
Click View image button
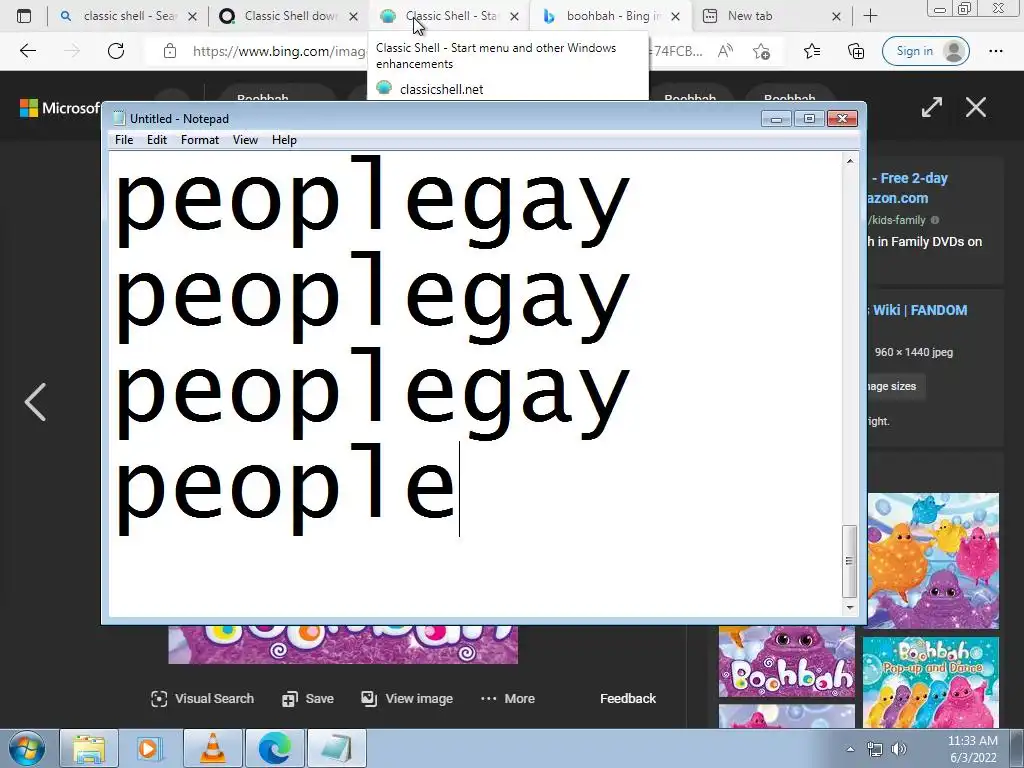point(407,698)
